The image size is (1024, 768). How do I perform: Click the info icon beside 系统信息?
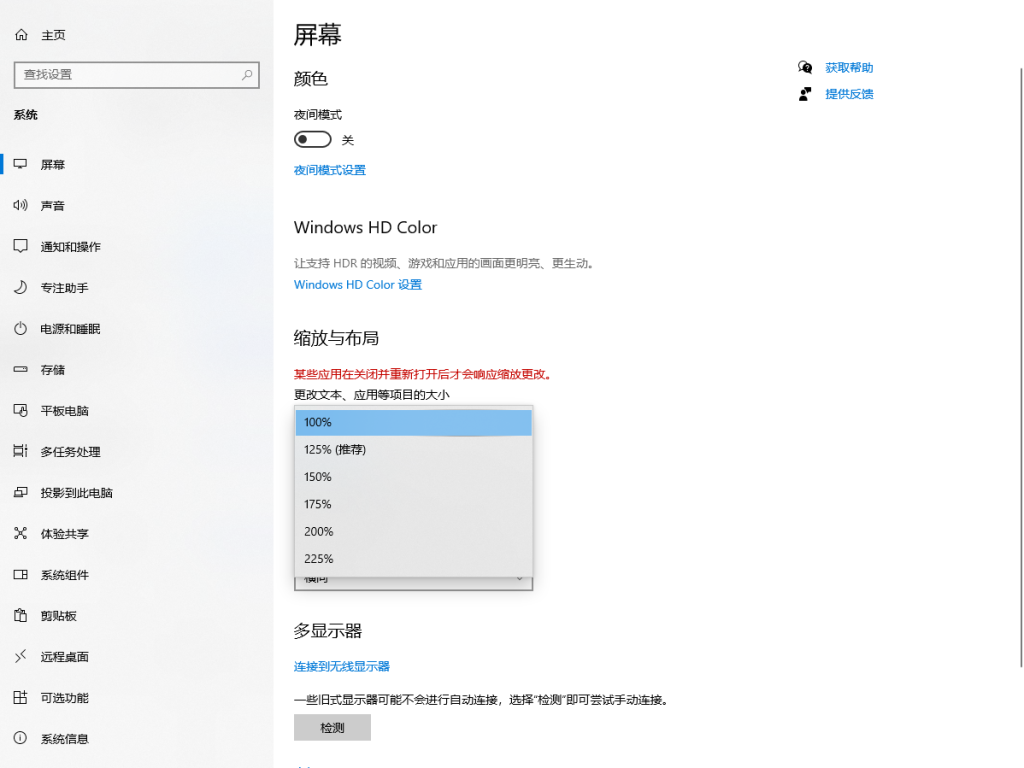[x=21, y=739]
